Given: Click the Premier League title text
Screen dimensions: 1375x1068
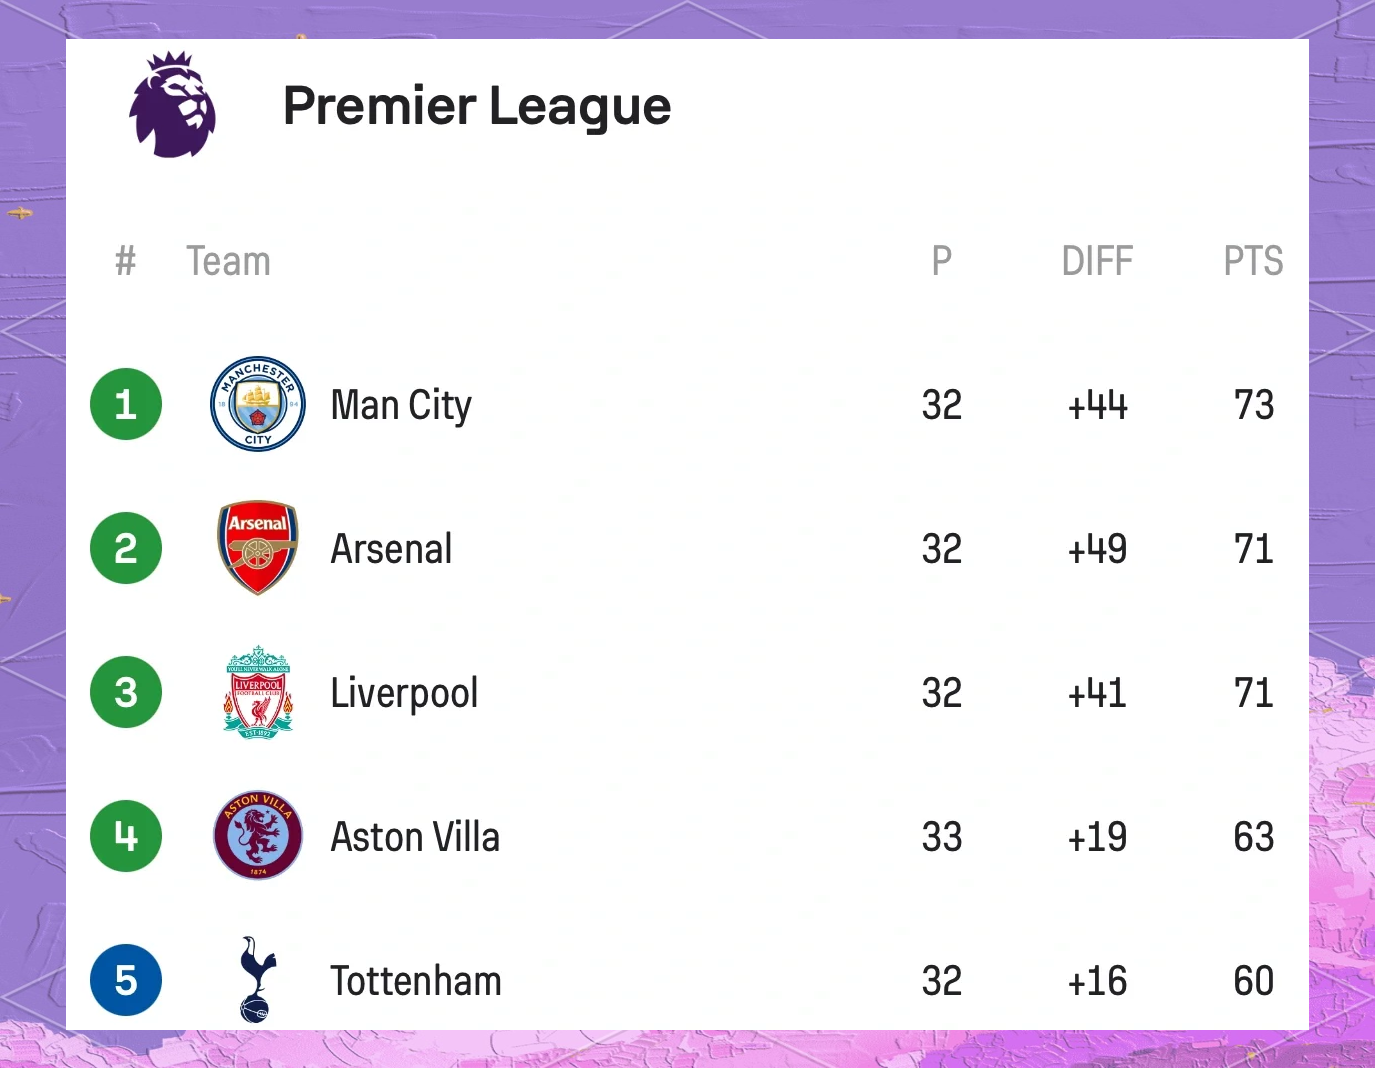Looking at the screenshot, I should pos(477,106).
